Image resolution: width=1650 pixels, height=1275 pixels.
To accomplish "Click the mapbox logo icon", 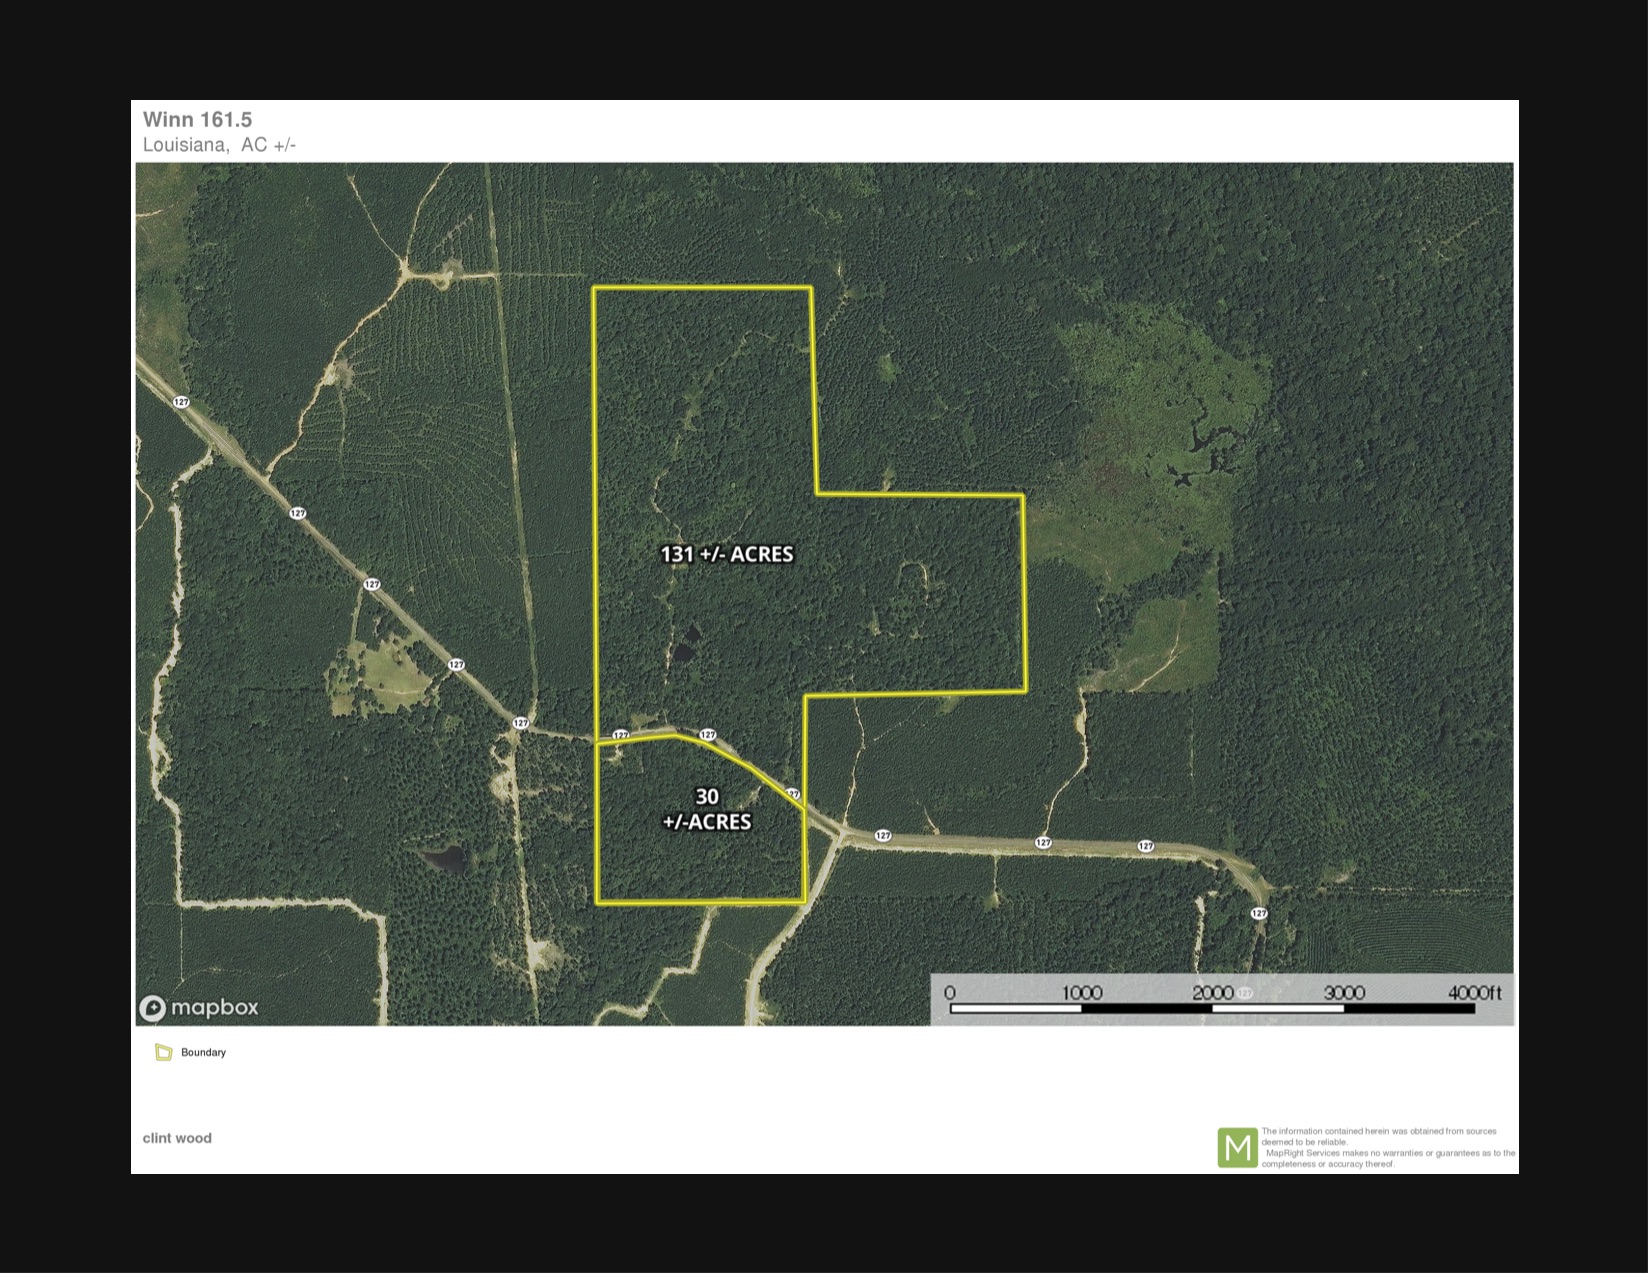I will (153, 1008).
